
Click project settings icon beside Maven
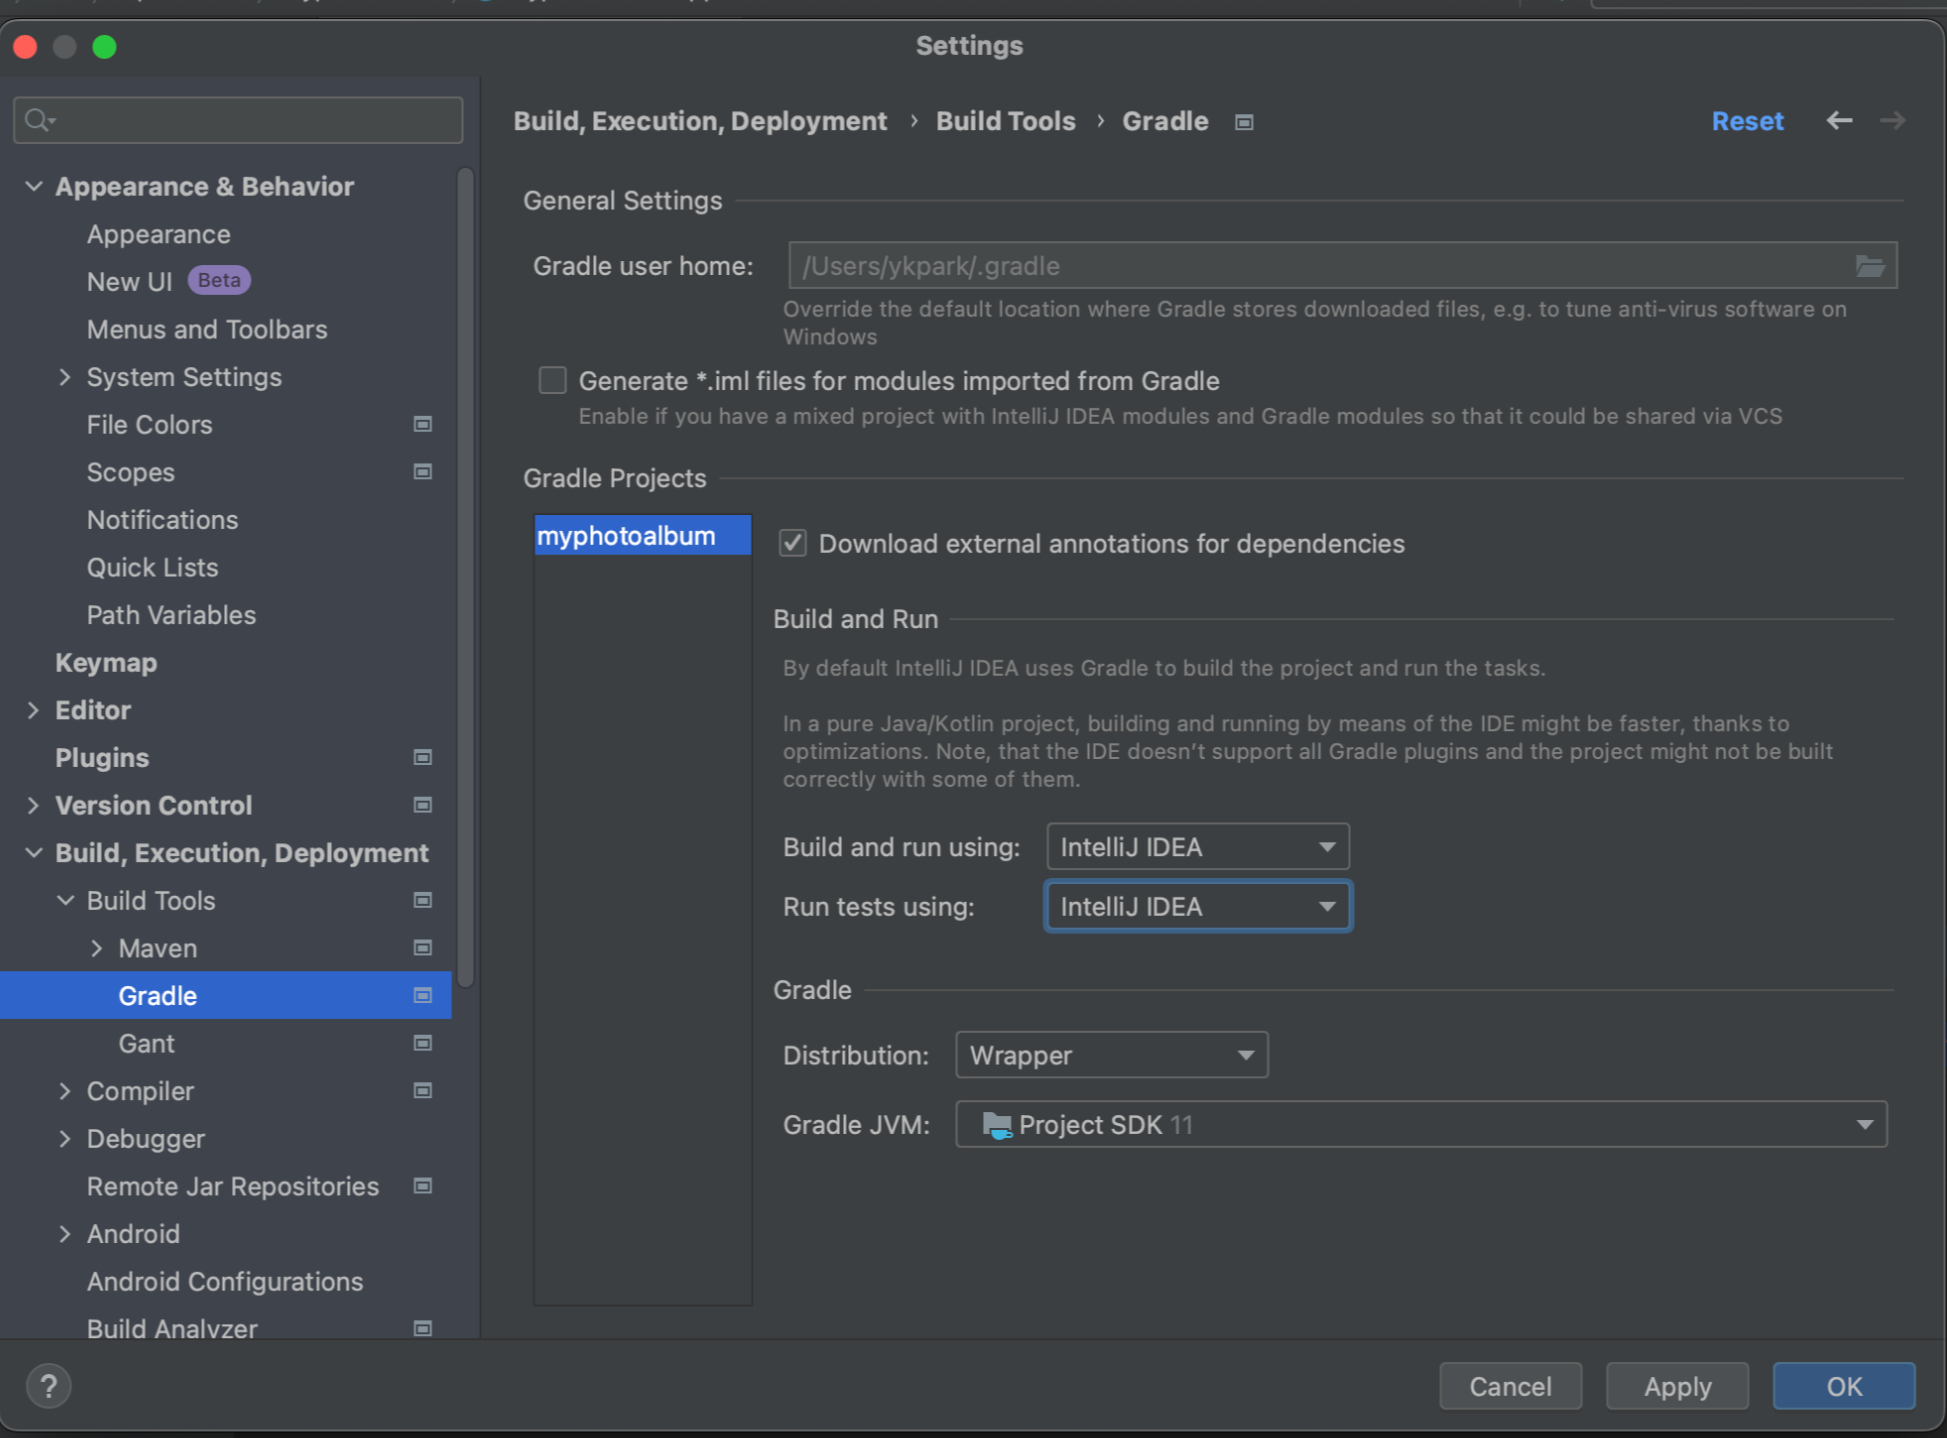(x=423, y=948)
